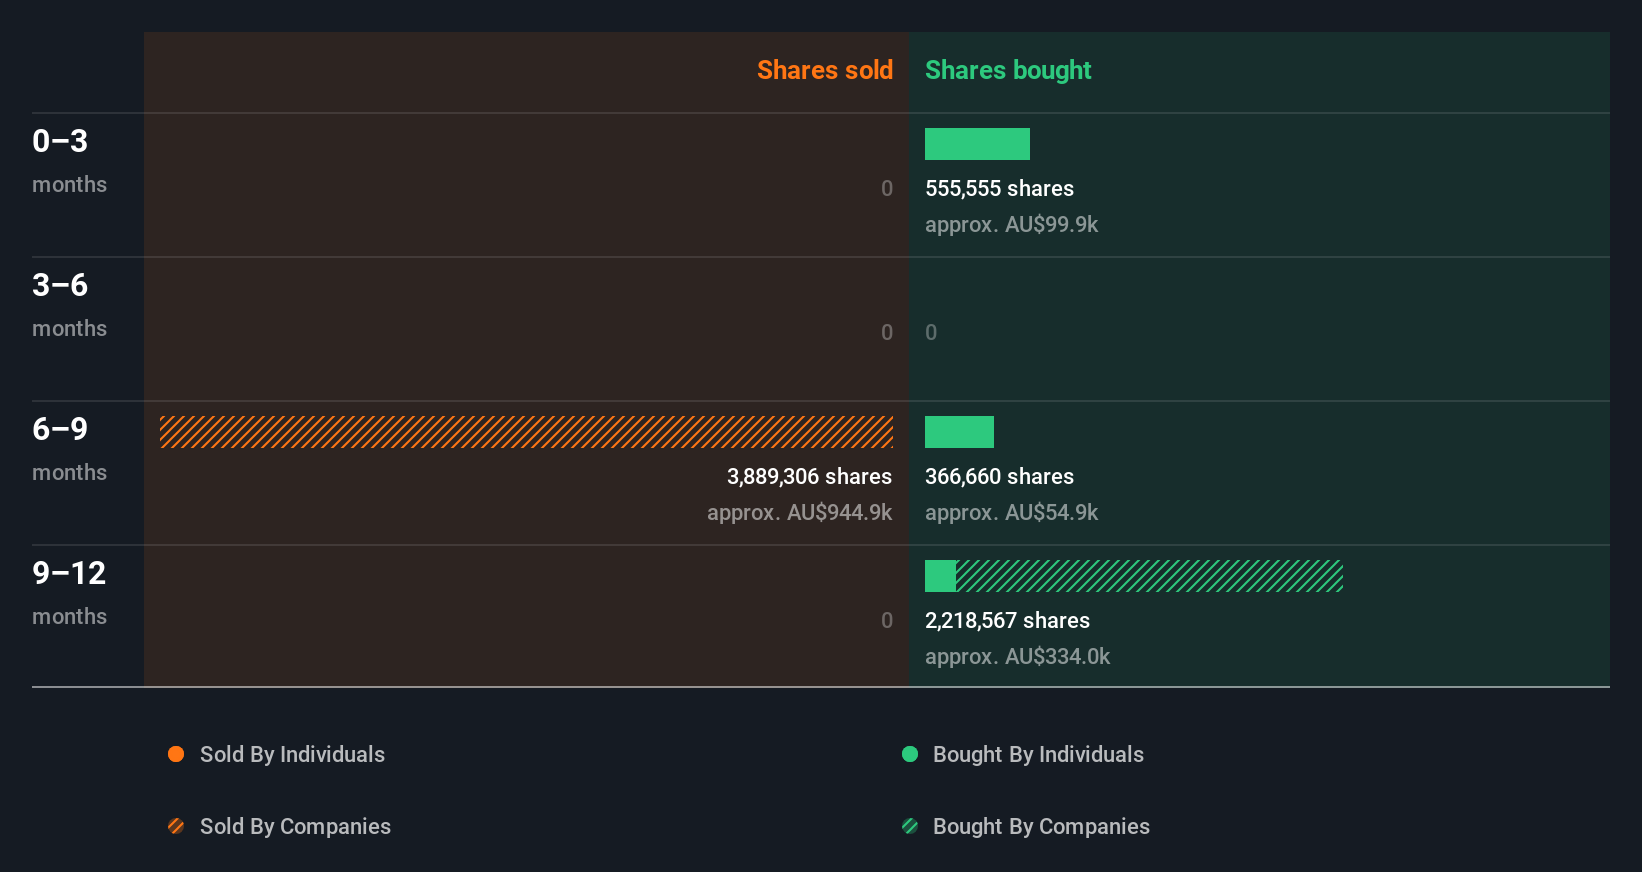
Task: Click the approx. AU$54.9k value
Action: pos(1011,513)
